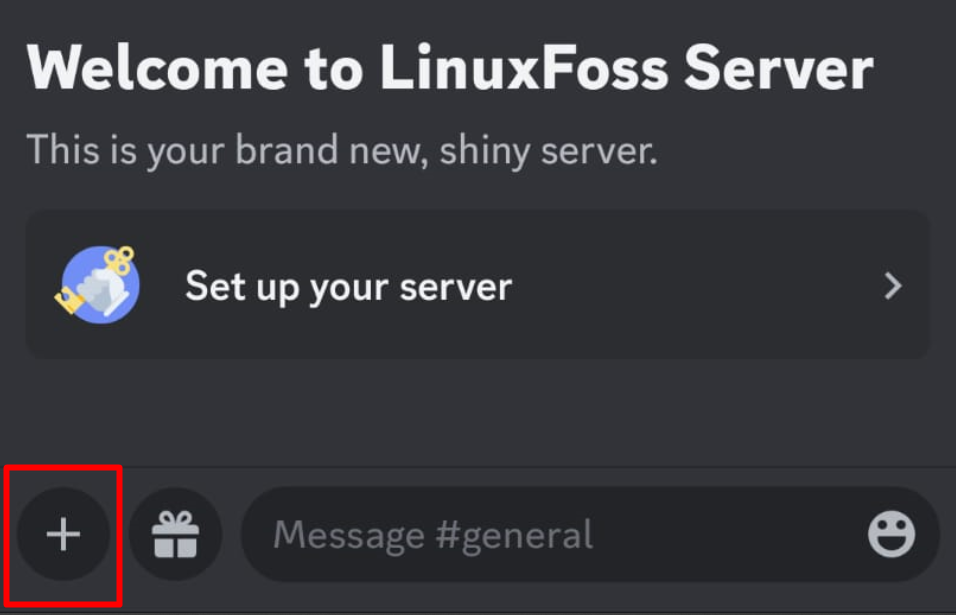The height and width of the screenshot is (615, 956).
Task: Click the Message #general placeholder text
Action: [433, 535]
